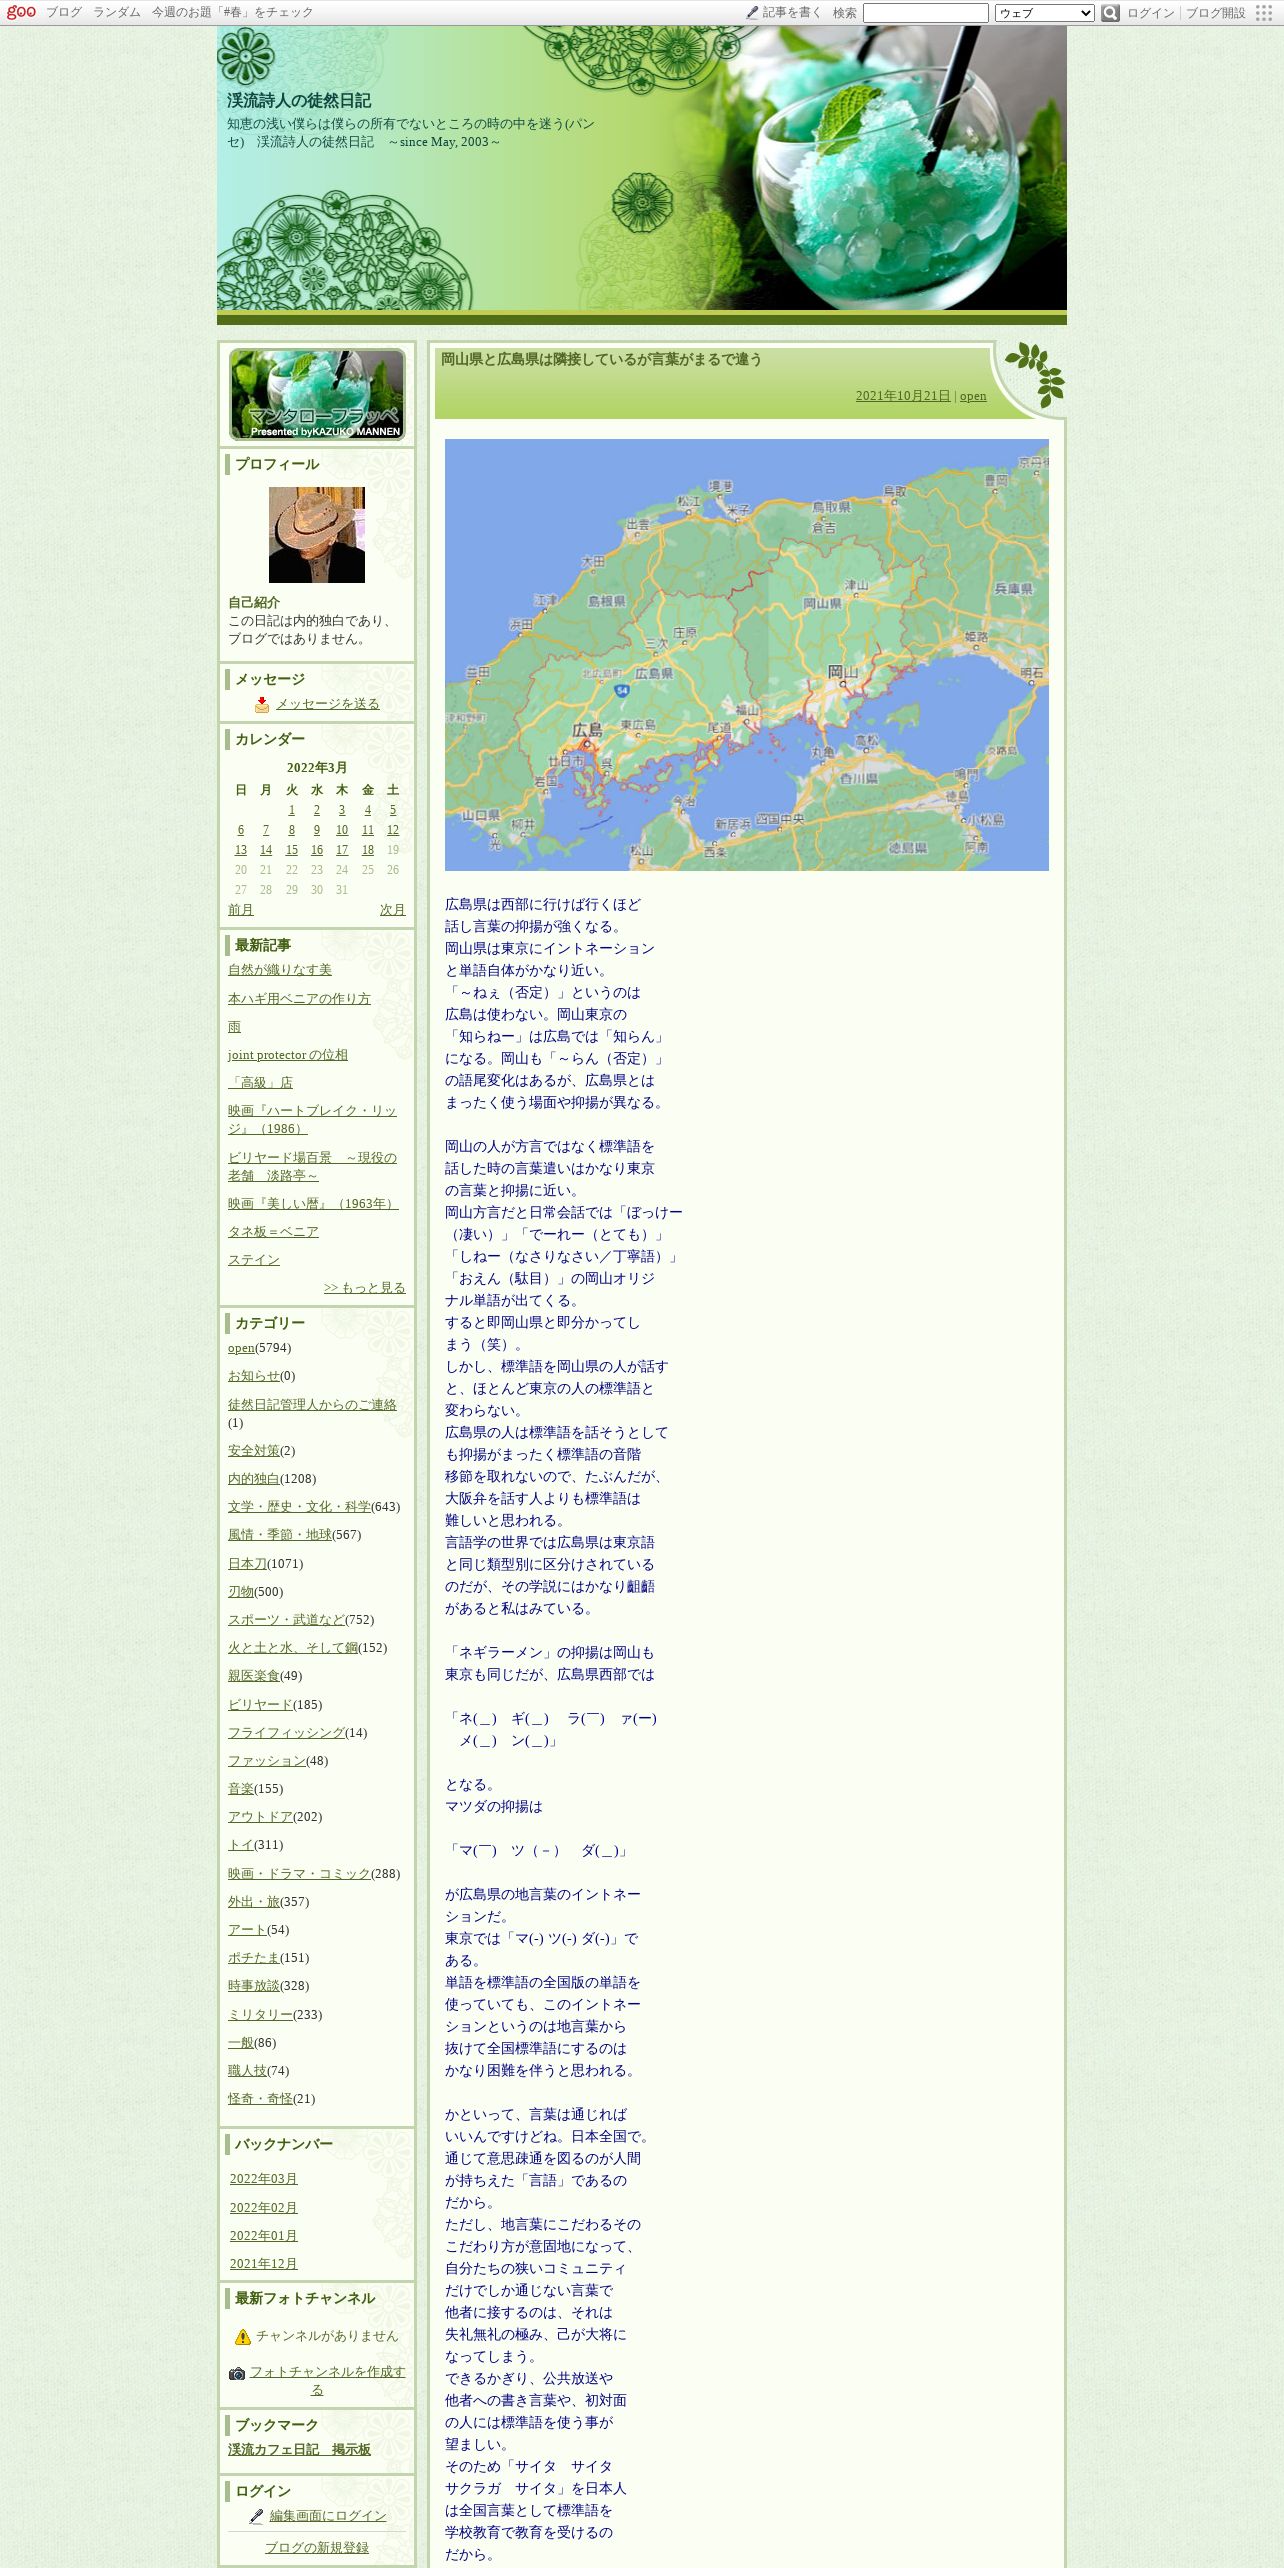Open recent article 「高級」店
Viewport: 1284px width, 2568px height.
260,1083
